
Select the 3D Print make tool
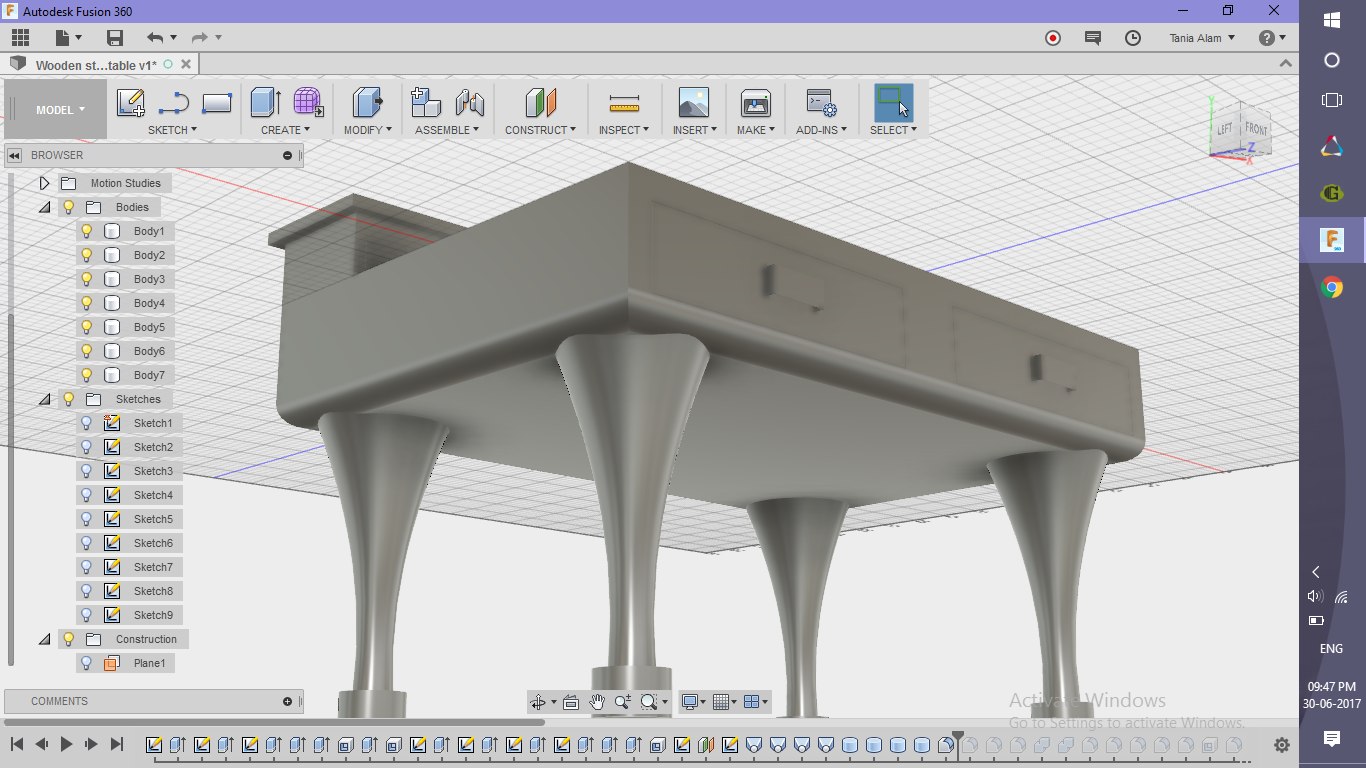click(x=755, y=102)
